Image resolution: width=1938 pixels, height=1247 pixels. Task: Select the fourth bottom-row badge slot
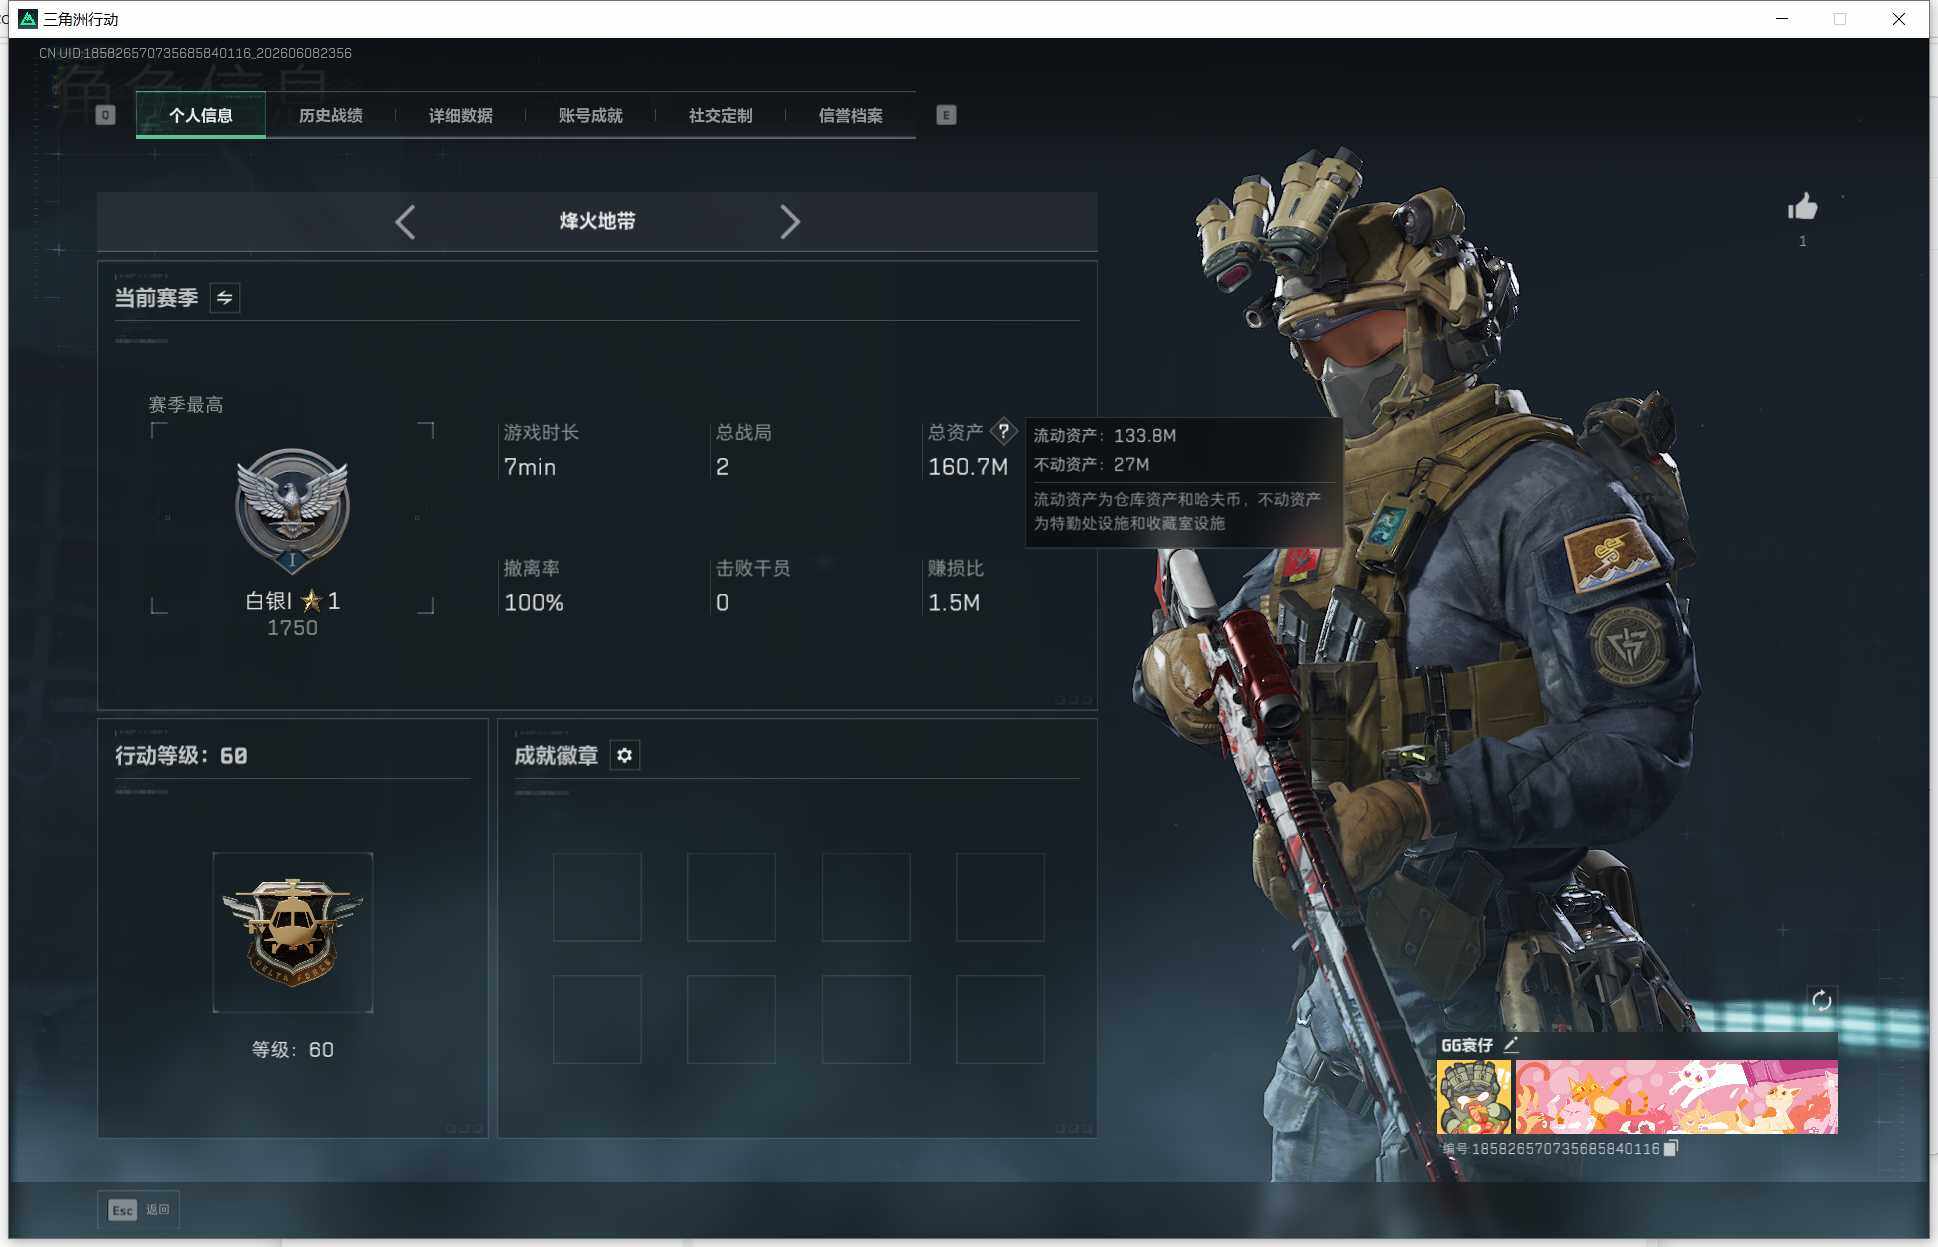pos(1000,1019)
